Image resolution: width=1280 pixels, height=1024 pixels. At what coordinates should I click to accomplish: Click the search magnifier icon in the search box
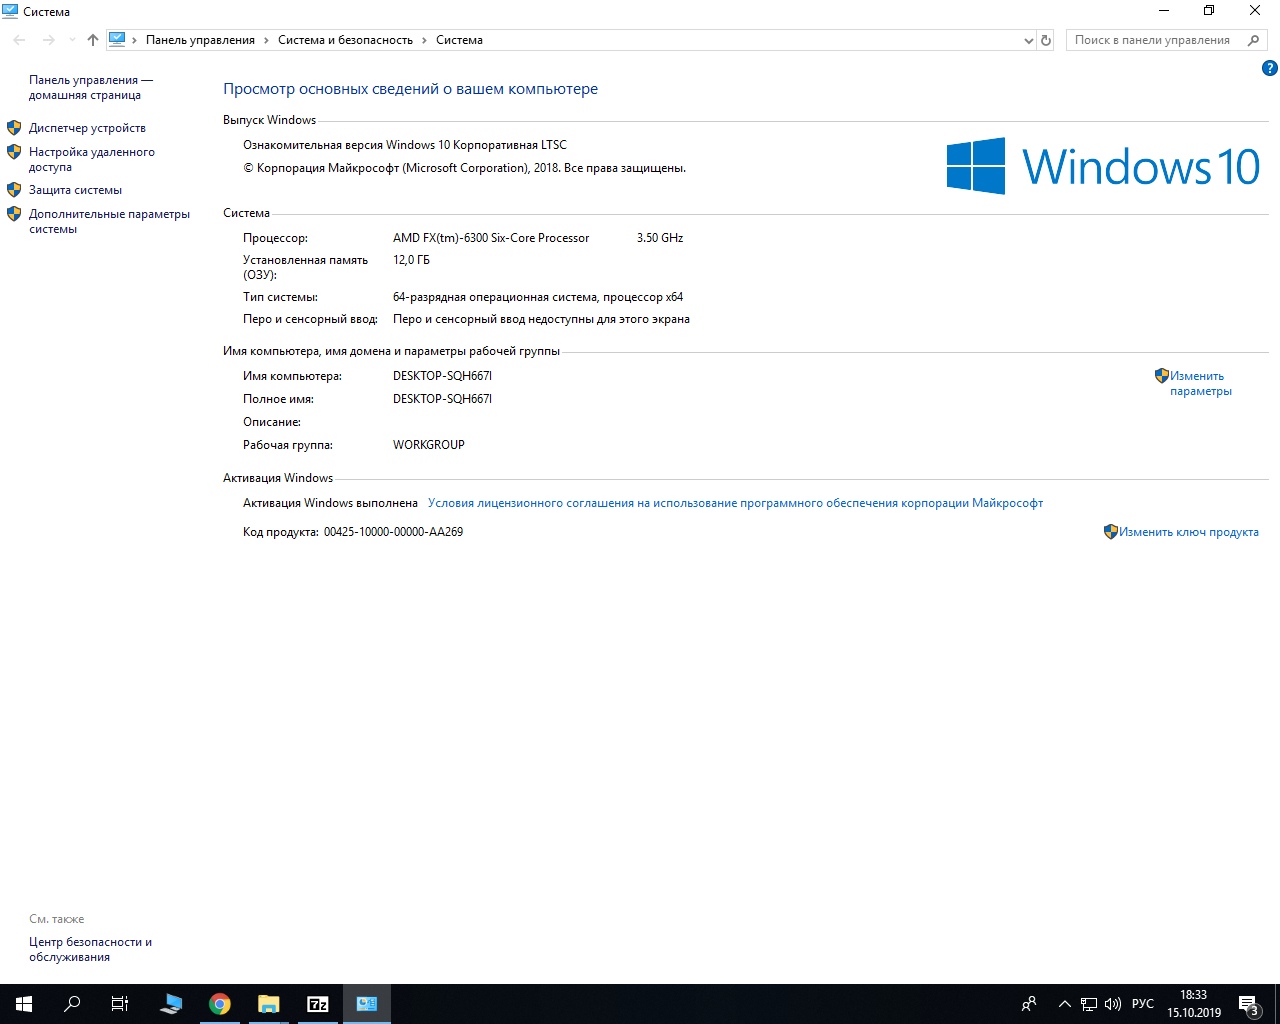click(x=1253, y=40)
